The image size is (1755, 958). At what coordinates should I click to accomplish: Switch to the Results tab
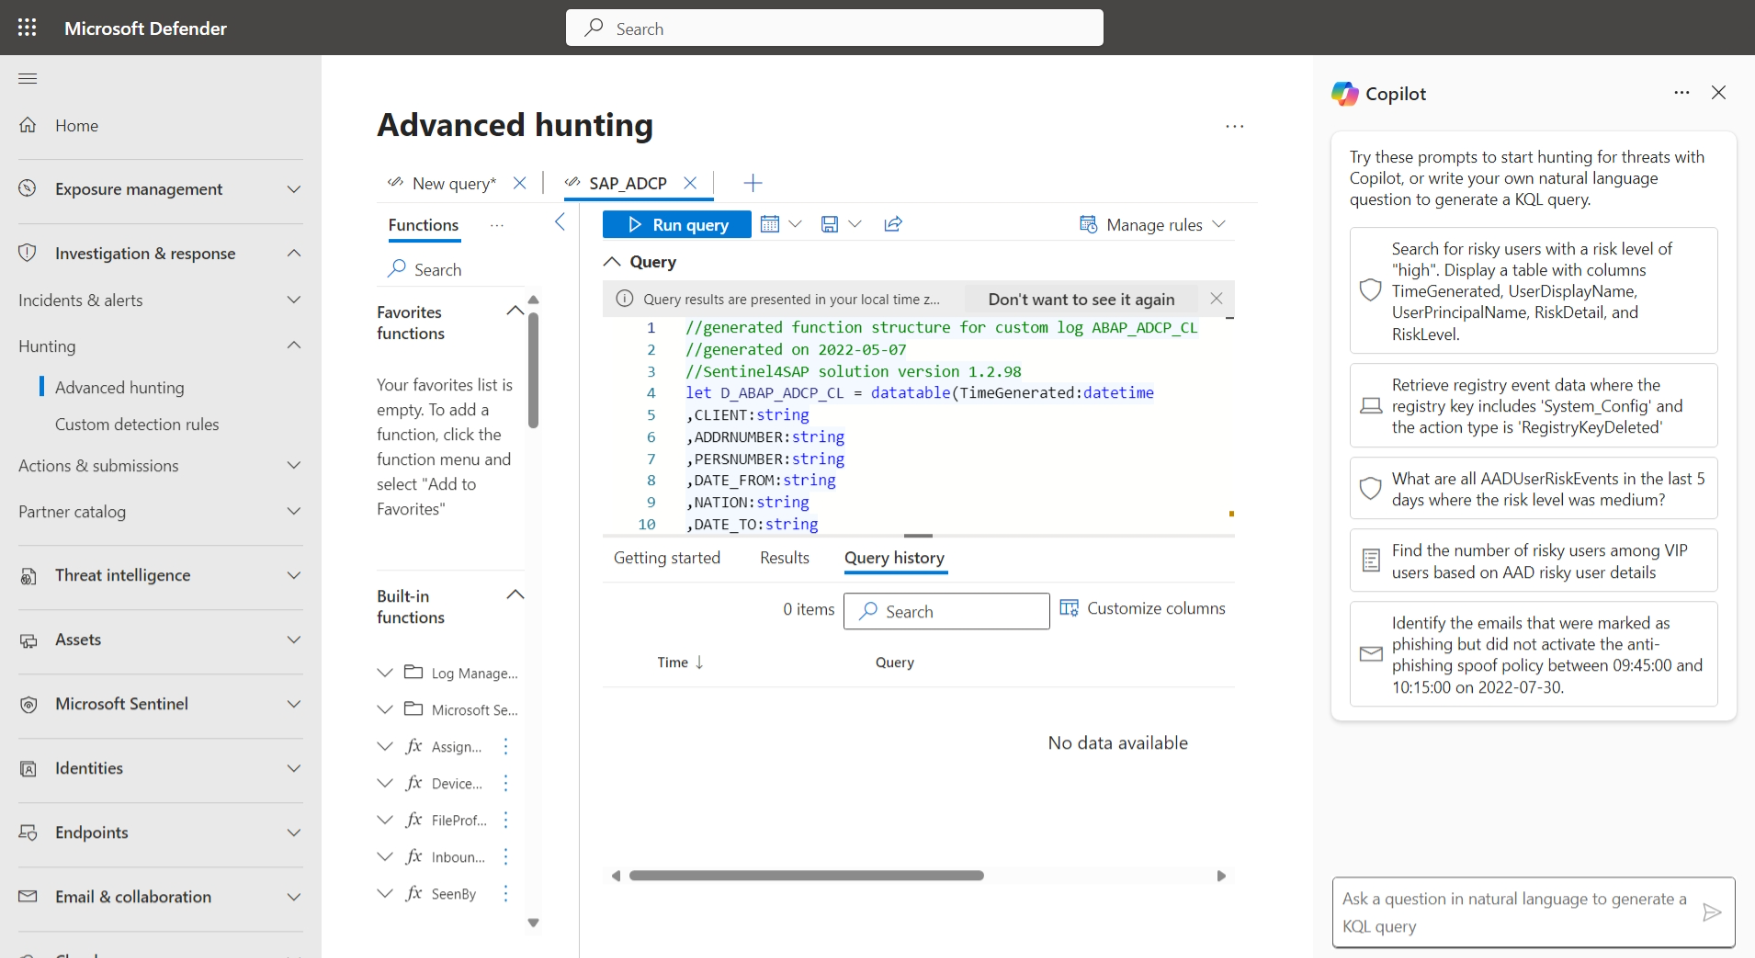784,558
